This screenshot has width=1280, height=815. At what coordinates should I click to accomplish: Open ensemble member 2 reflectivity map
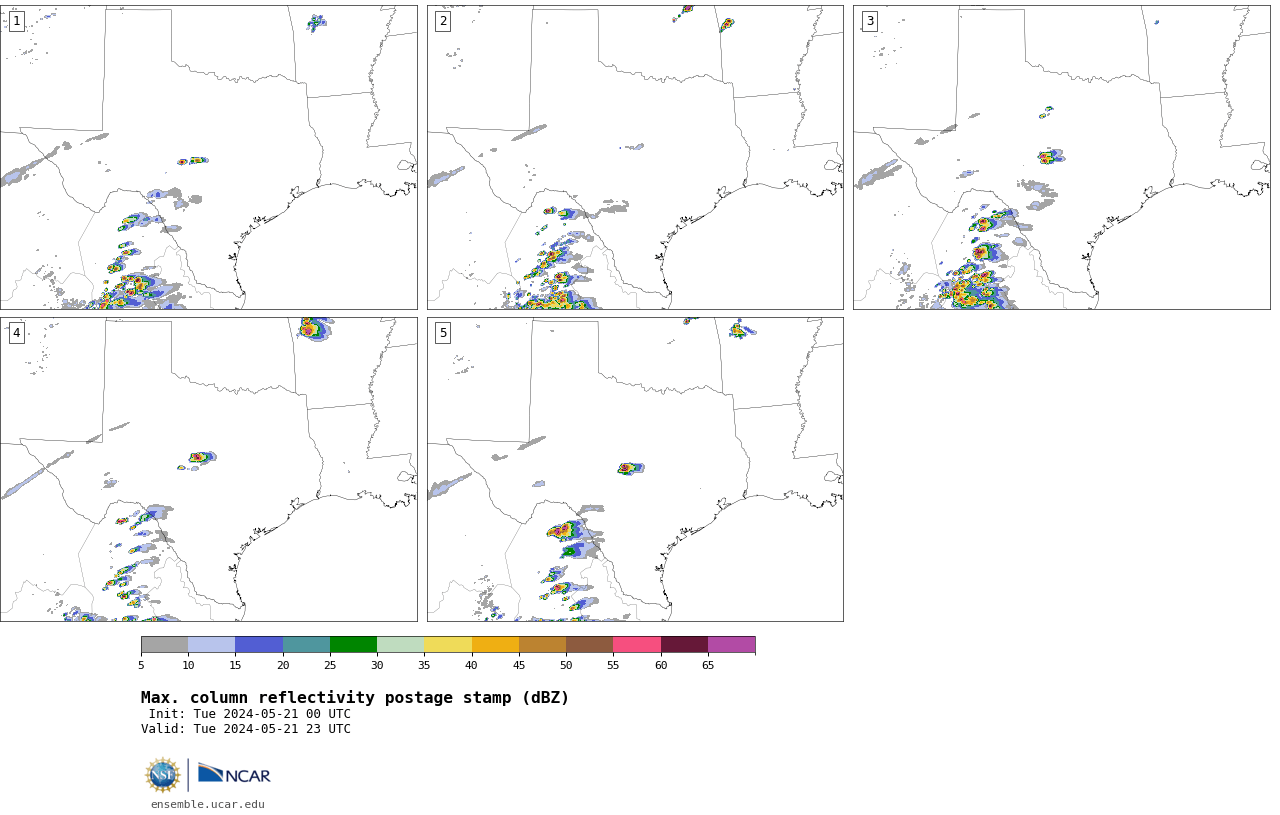coord(635,157)
